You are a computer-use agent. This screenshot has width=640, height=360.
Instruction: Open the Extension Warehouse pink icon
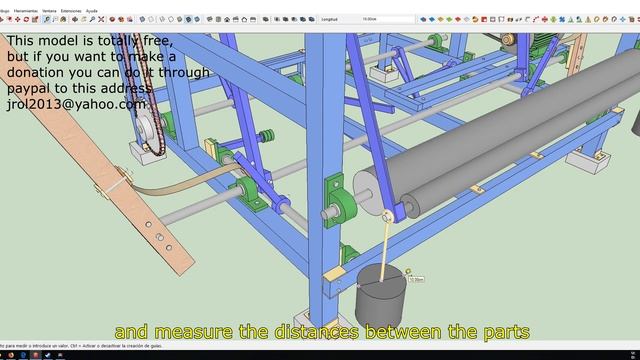(130, 19)
